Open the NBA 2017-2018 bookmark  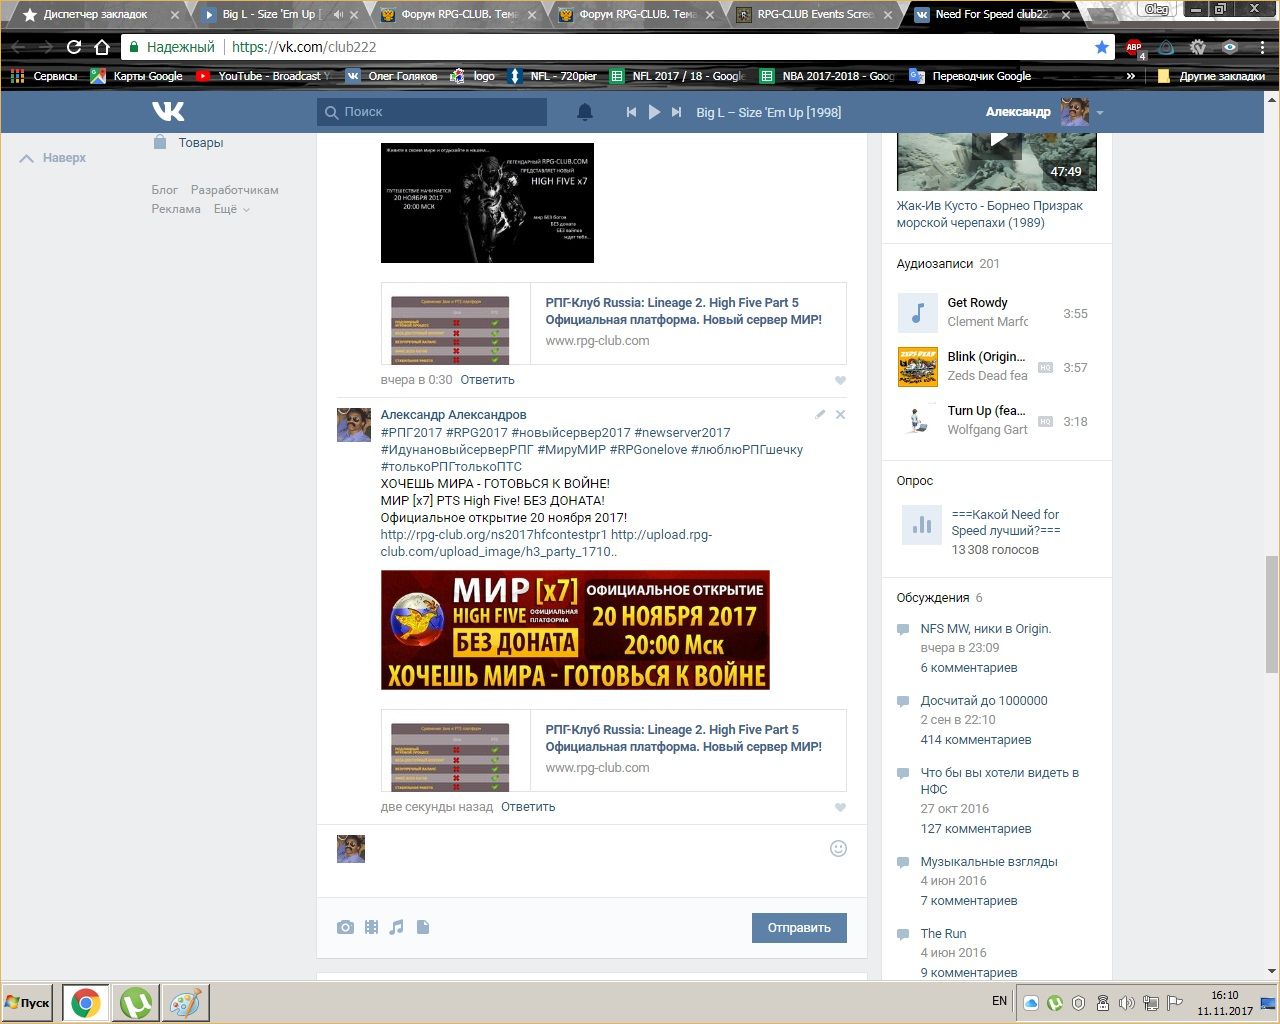(826, 76)
